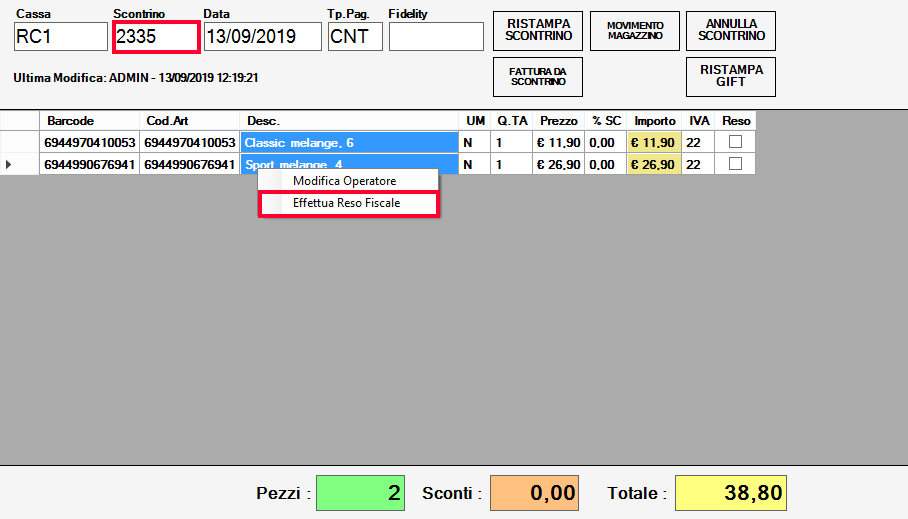Click Fattura da Scontrino button
The height and width of the screenshot is (519, 908).
[x=538, y=76]
